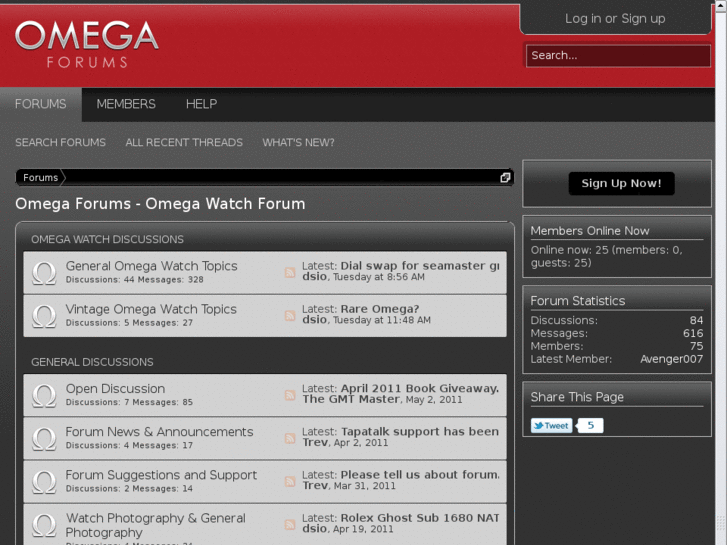Open Watch Photography & General Photography forum

[156, 525]
